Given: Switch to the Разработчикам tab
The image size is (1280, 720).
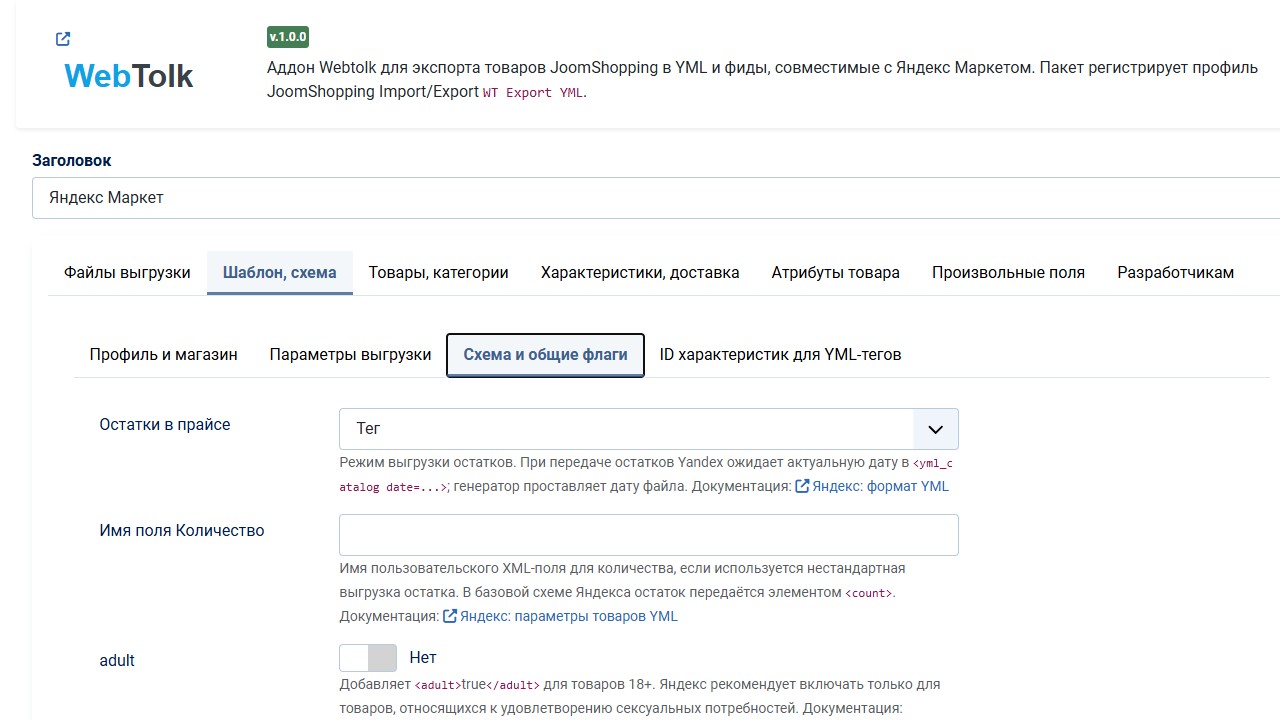Looking at the screenshot, I should pyautogui.click(x=1176, y=272).
